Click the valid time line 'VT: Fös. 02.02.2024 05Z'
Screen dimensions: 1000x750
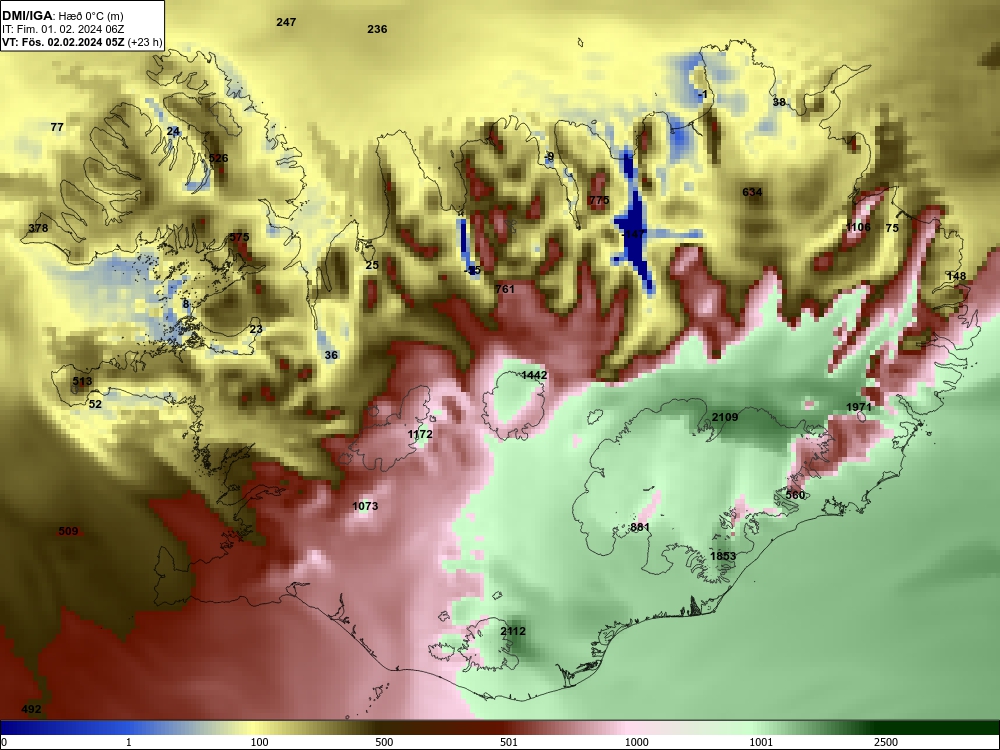[x=63, y=43]
